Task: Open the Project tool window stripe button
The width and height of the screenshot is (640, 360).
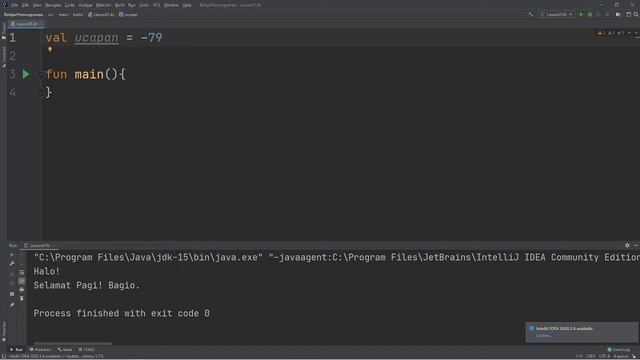Action: [4, 31]
